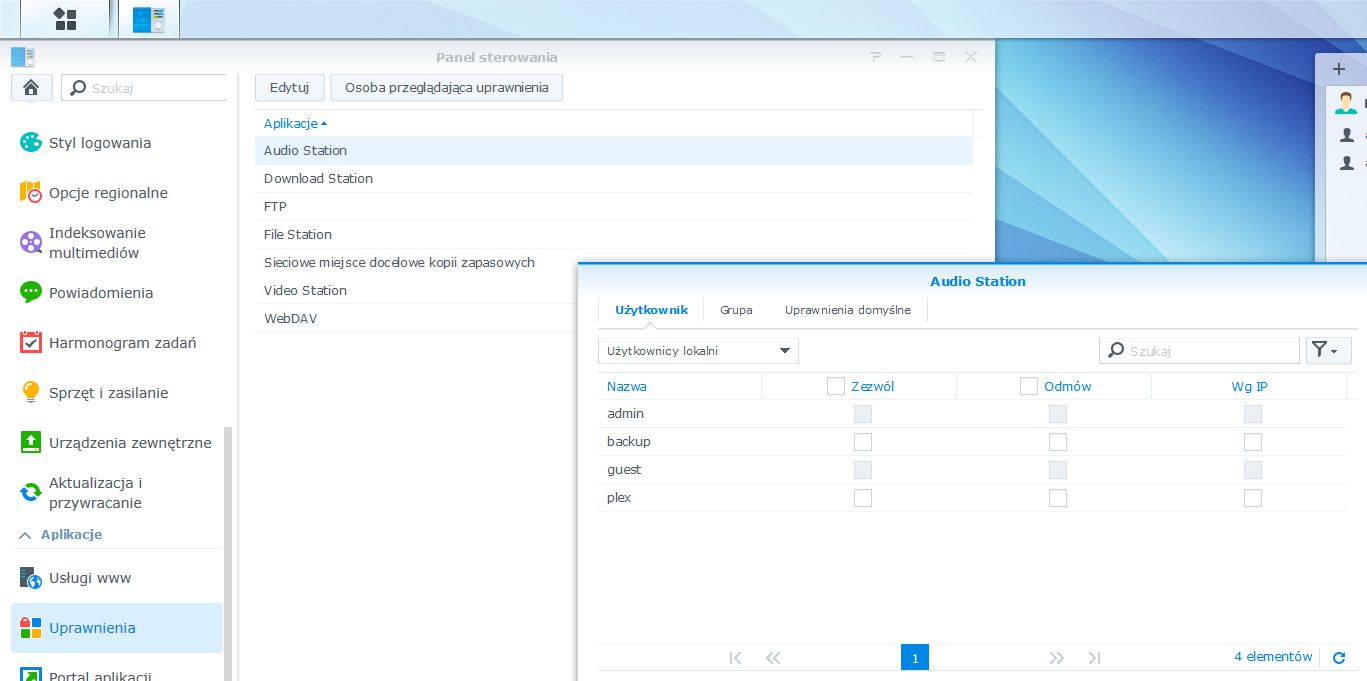This screenshot has height=681, width=1367.
Task: Click the Indeksowanie multimediów film reel icon
Action: 31,242
